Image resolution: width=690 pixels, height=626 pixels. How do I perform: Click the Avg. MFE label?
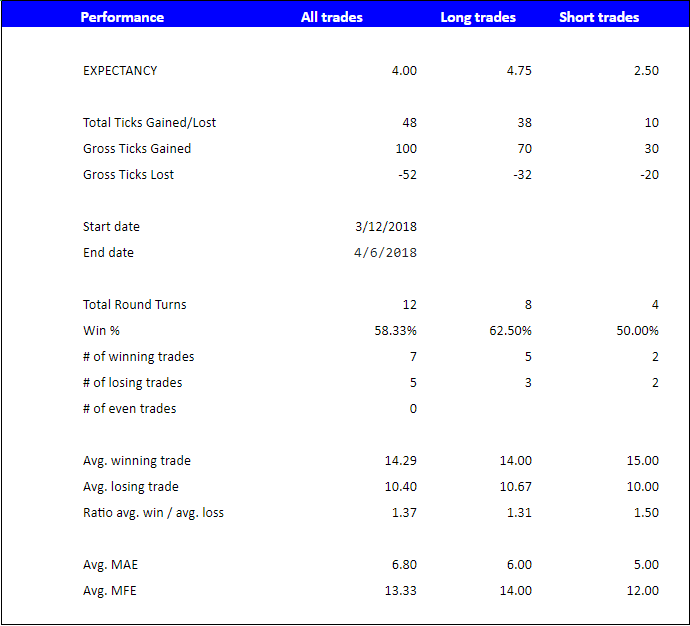110,590
